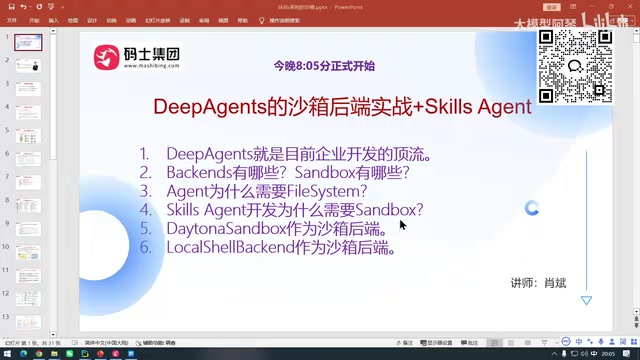Screen dimensions: 640x360
Task: Click line 'Agent为什么需要FileSystem?'
Action: (x=267, y=191)
